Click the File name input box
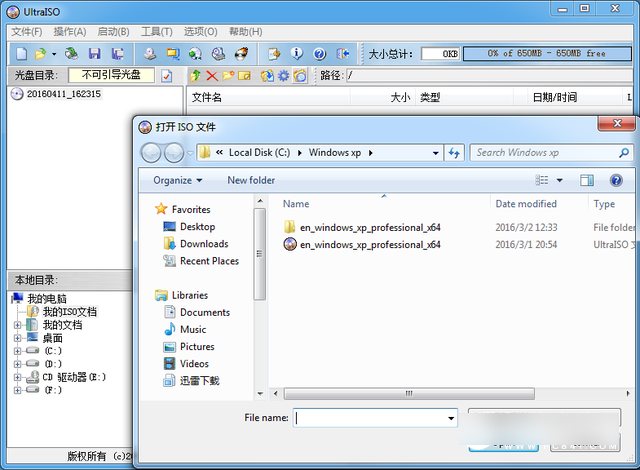 click(375, 418)
